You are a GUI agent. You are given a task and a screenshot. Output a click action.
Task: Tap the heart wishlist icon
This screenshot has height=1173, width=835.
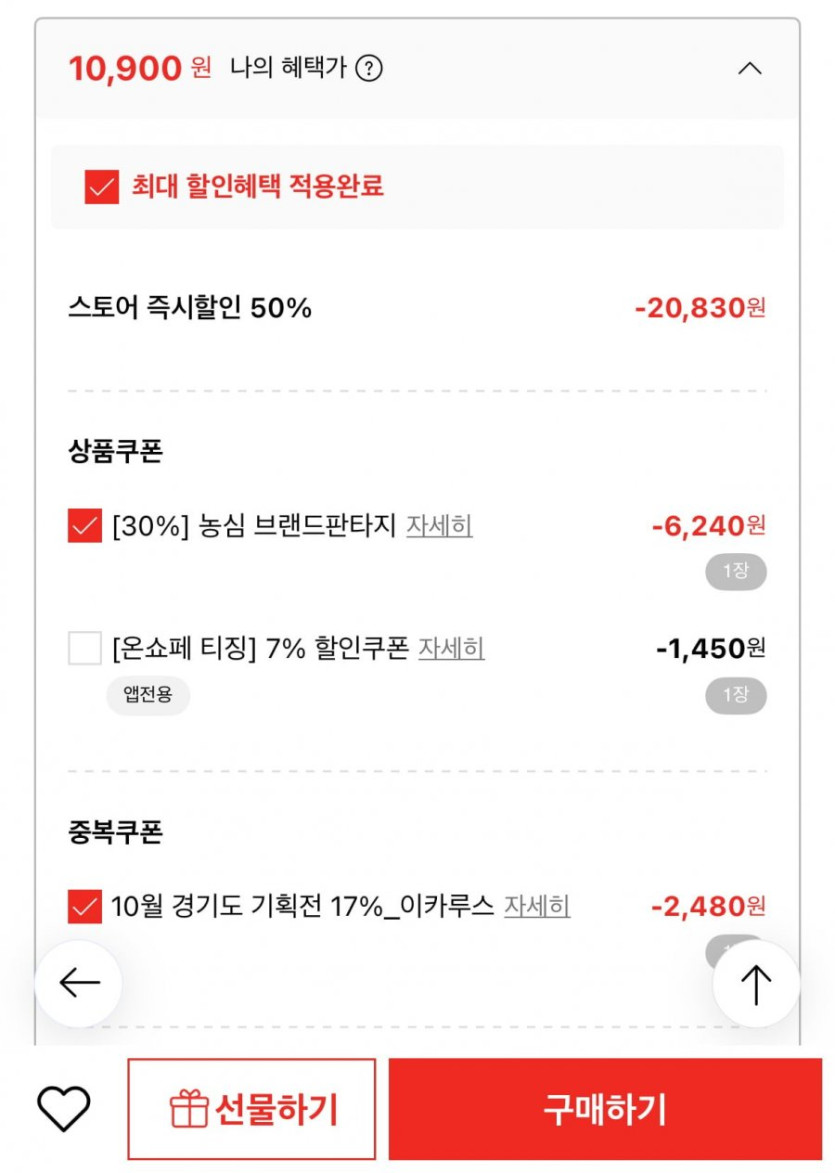pyautogui.click(x=64, y=1108)
